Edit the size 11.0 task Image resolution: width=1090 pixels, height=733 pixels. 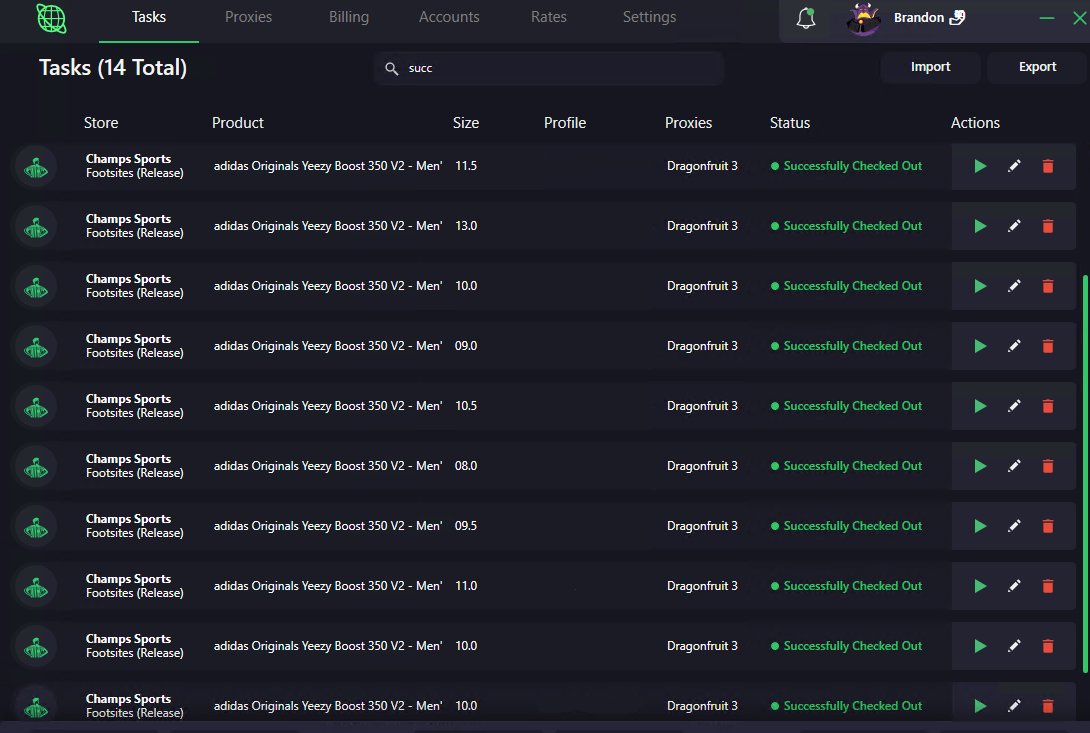1014,586
